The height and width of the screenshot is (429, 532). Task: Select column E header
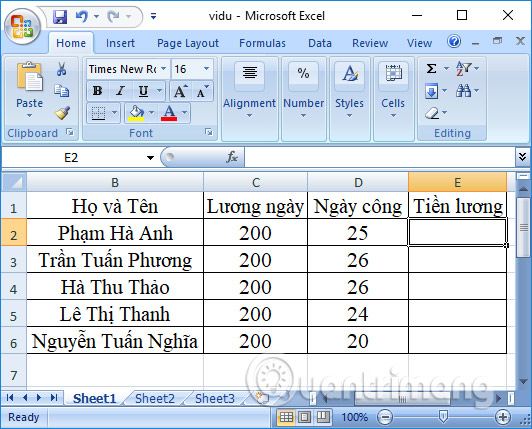[457, 182]
